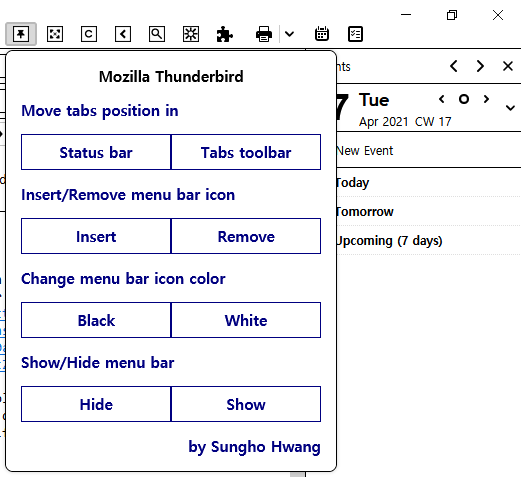Click the 'by Sungho Hwang' text
Viewport: 521px width, 477px height.
click(x=254, y=447)
